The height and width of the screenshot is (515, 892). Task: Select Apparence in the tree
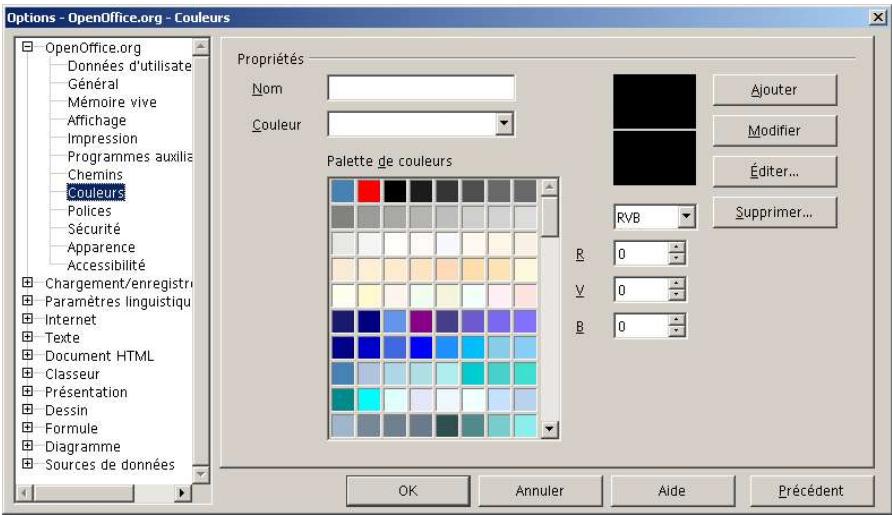pos(101,248)
